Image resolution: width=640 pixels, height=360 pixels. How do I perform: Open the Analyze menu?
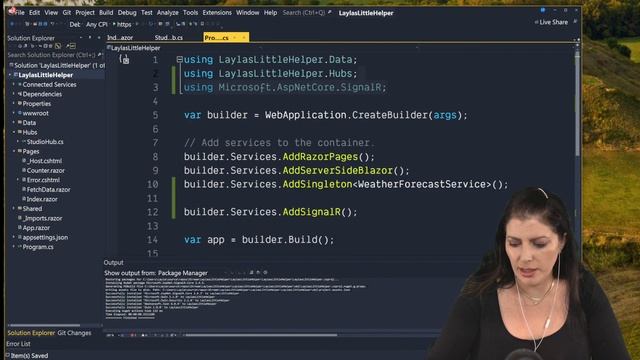click(x=168, y=13)
